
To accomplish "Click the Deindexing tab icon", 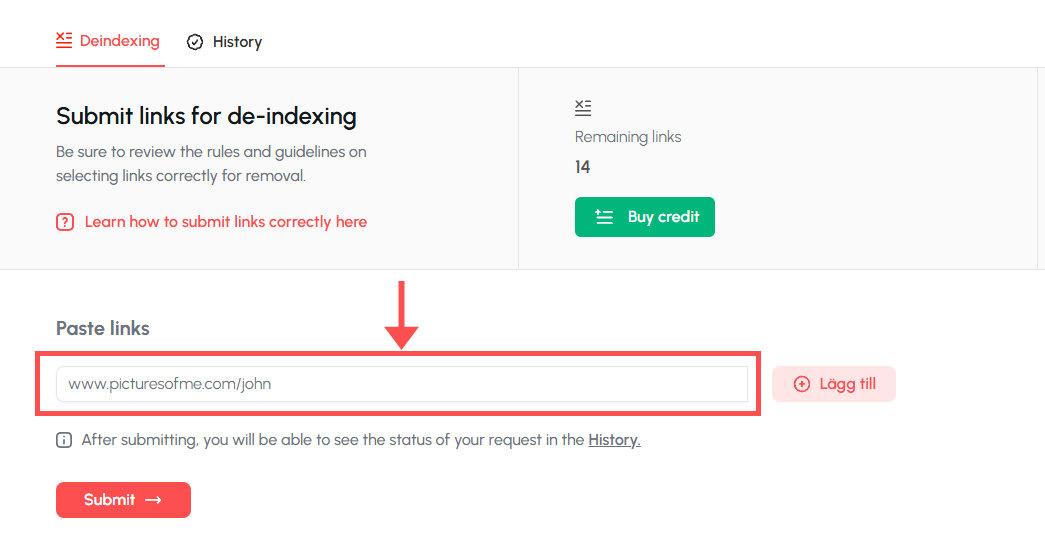I will click(x=64, y=41).
